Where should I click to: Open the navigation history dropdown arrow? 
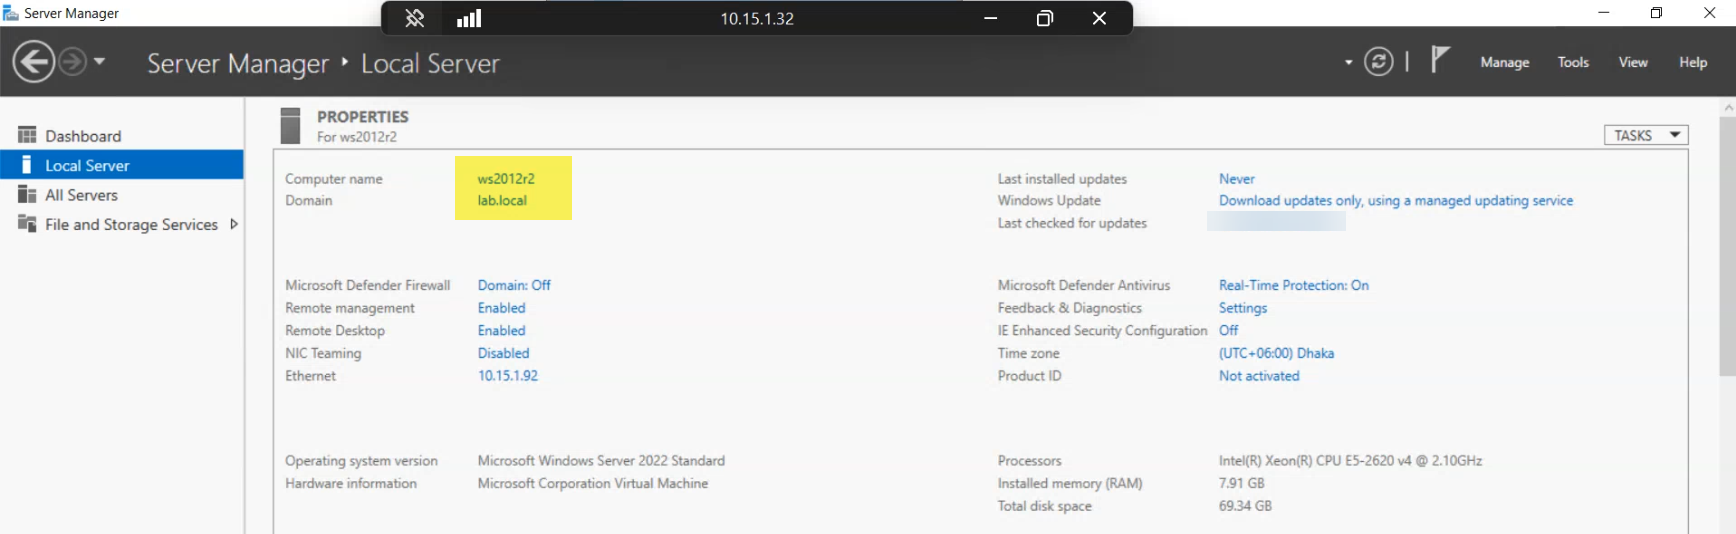click(99, 62)
